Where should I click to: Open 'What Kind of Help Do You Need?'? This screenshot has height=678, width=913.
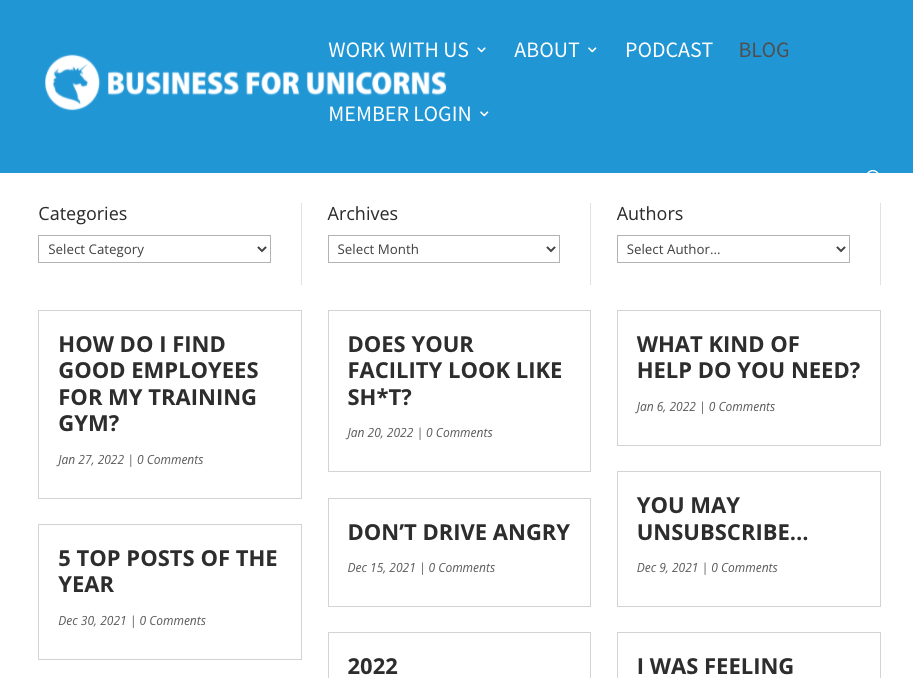(x=748, y=356)
